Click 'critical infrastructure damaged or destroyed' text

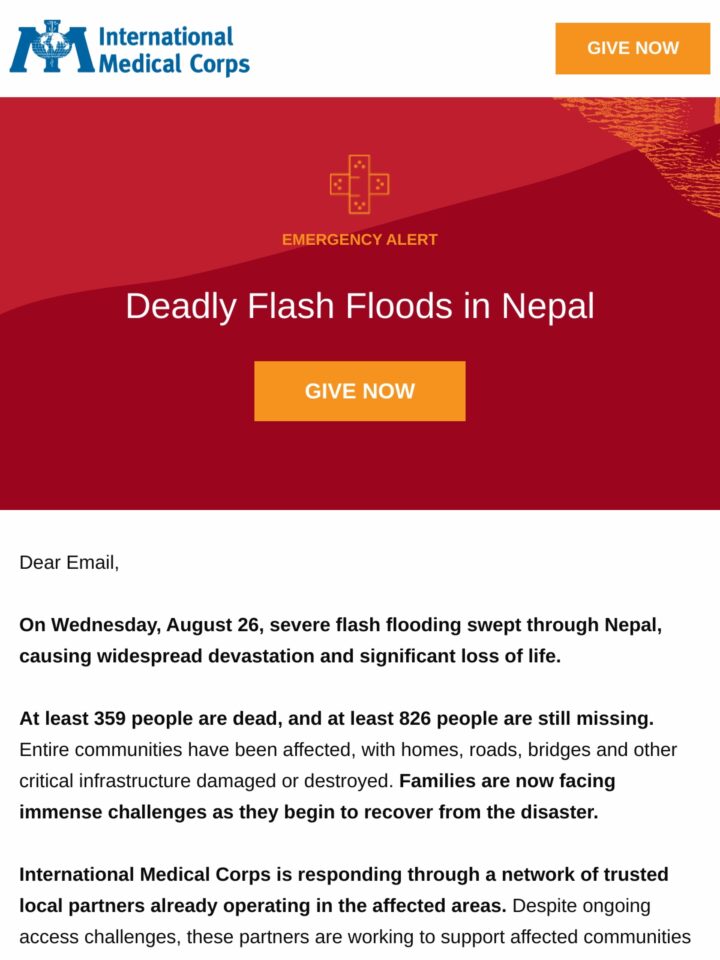[206, 781]
